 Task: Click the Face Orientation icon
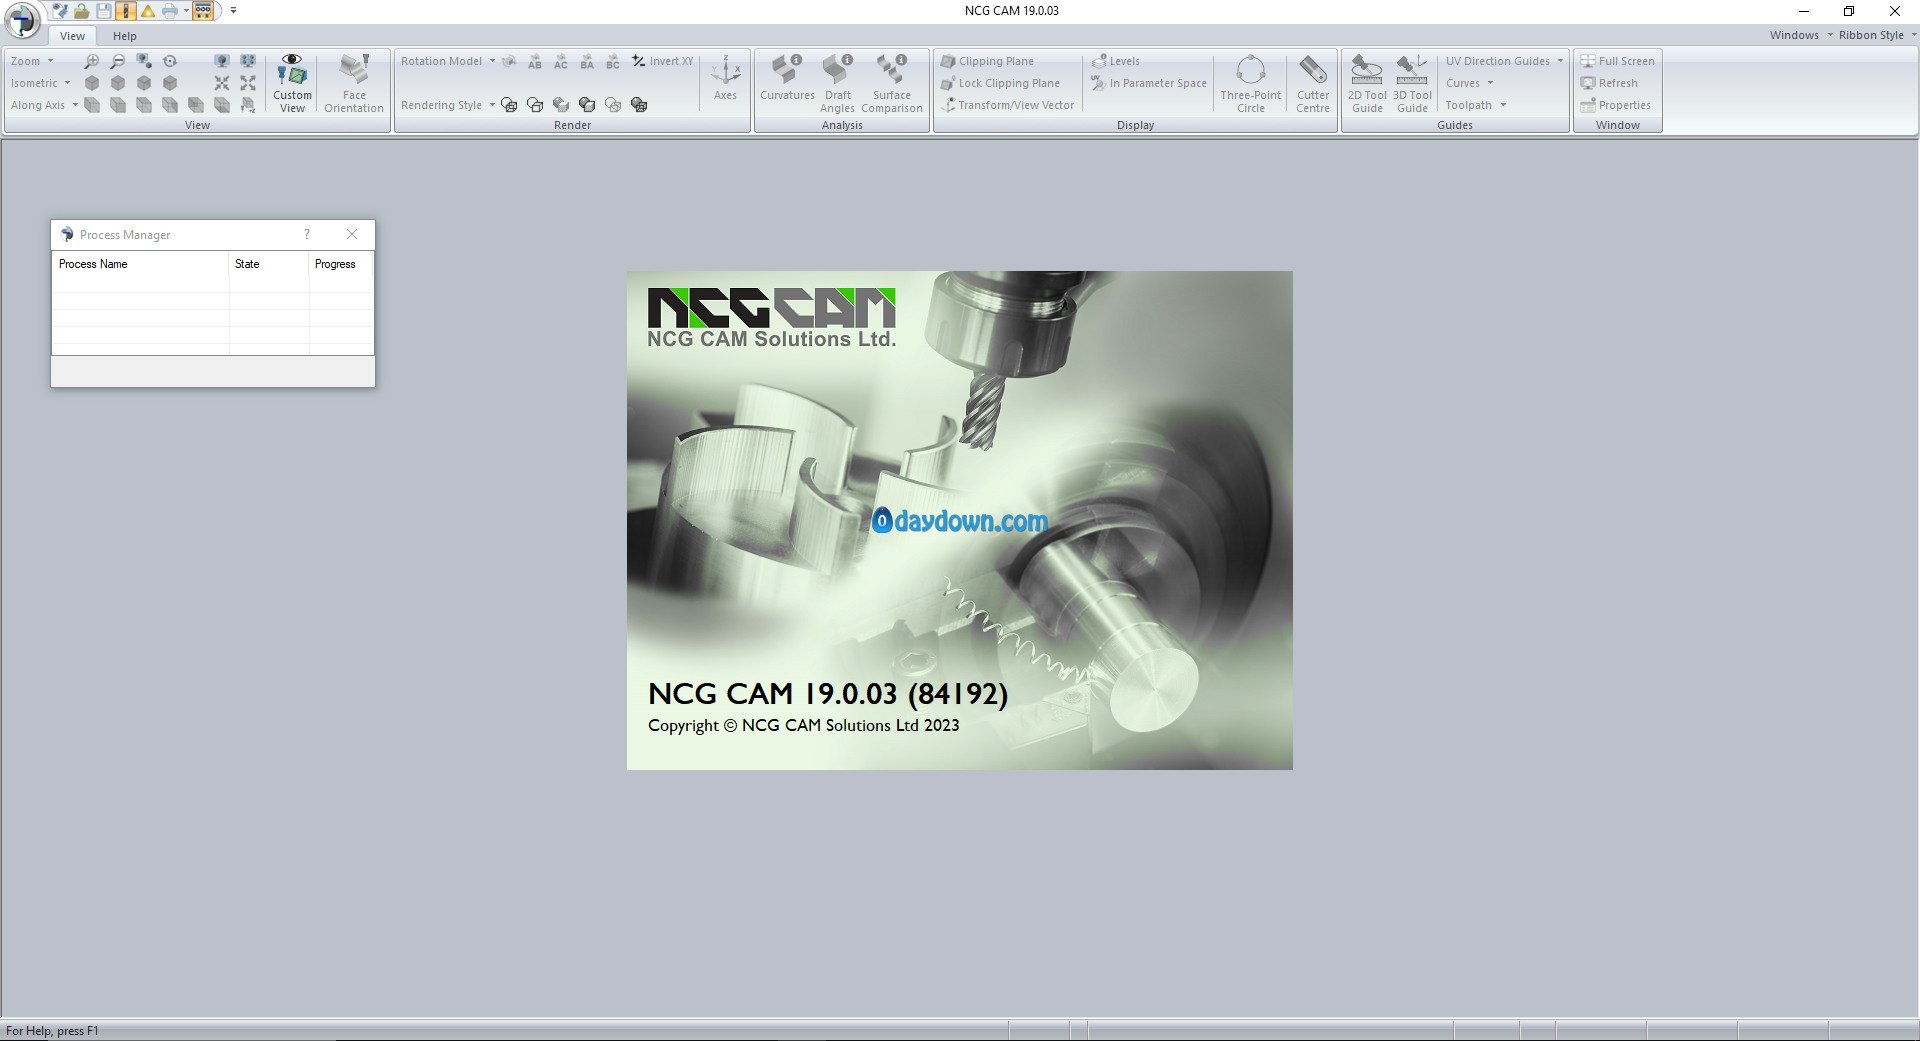pos(354,83)
